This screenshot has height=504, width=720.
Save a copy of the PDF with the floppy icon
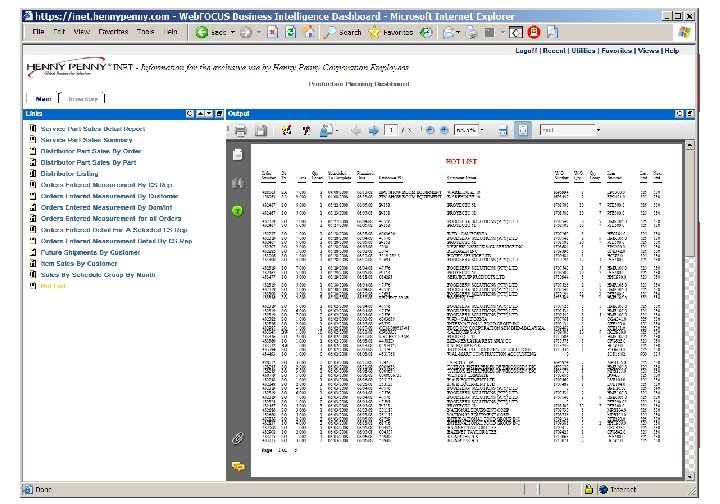click(x=261, y=130)
